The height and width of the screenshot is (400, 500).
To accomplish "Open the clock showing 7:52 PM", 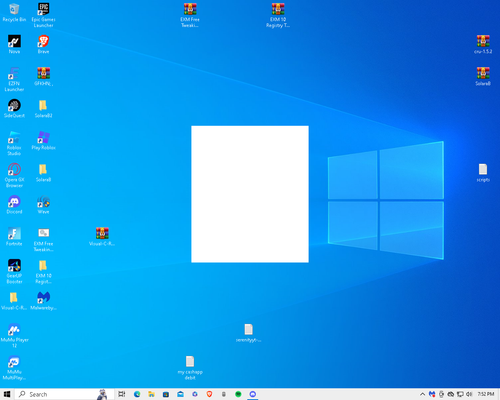I will [486, 394].
